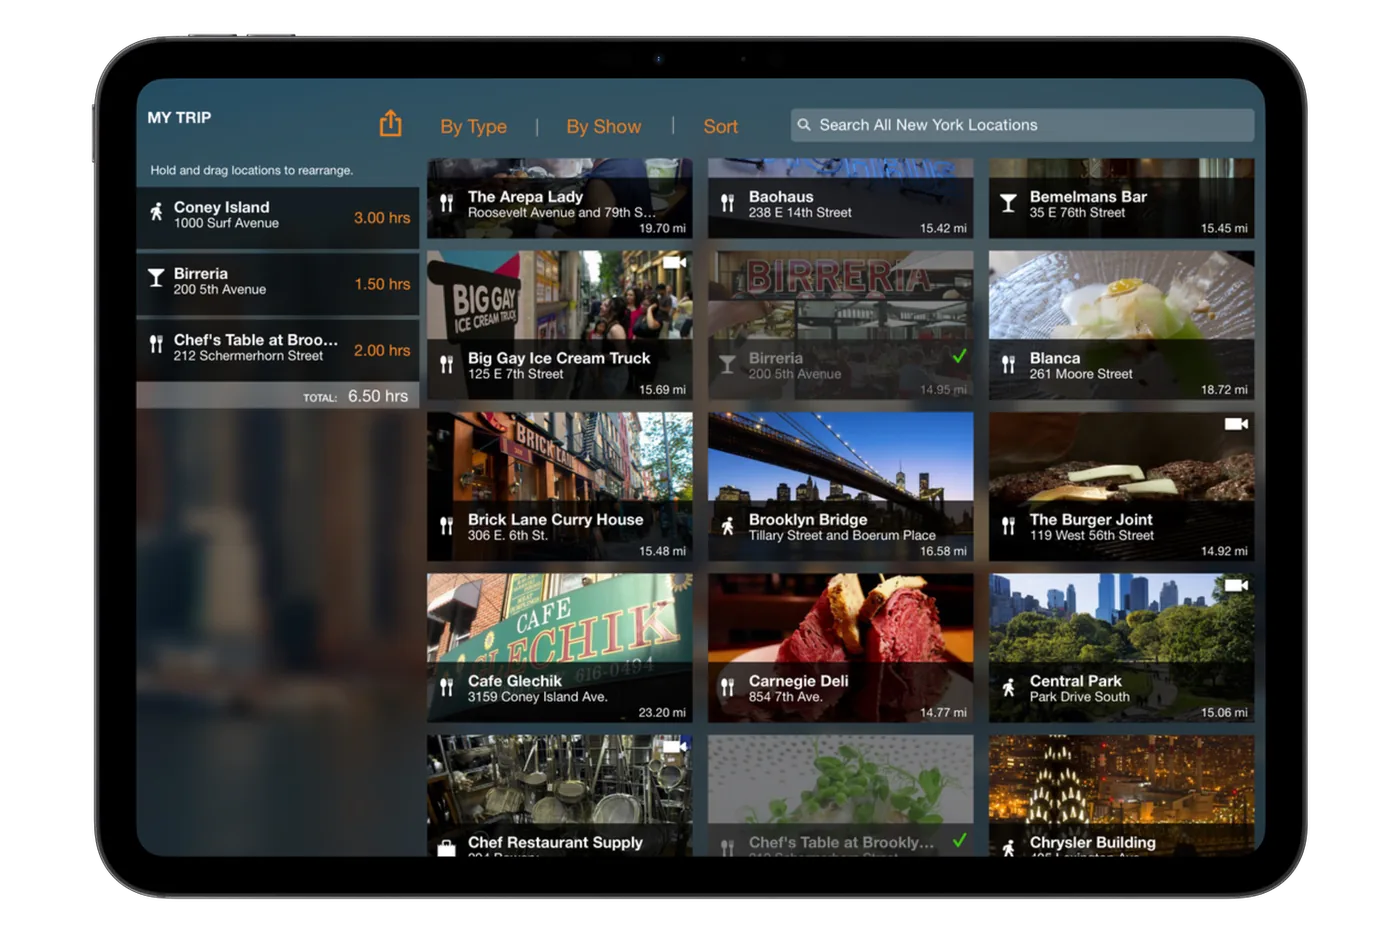Open the Central Park card
The width and height of the screenshot is (1400, 933).
pos(1121,647)
